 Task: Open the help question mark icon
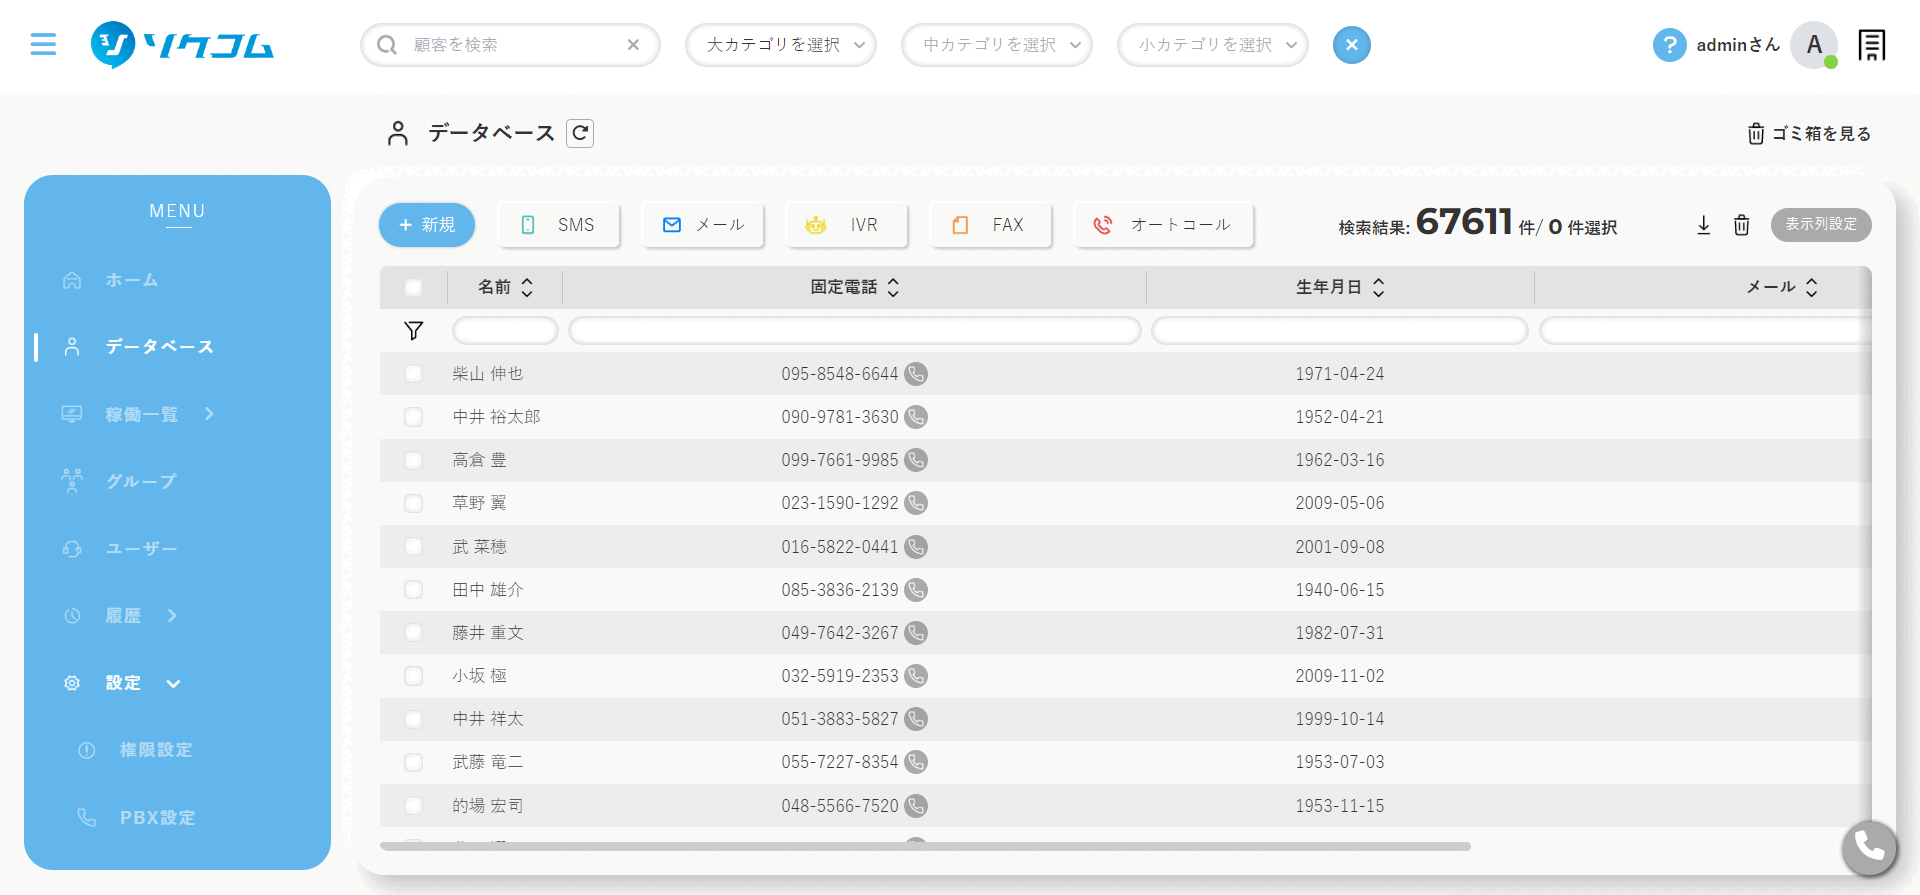(x=1669, y=45)
